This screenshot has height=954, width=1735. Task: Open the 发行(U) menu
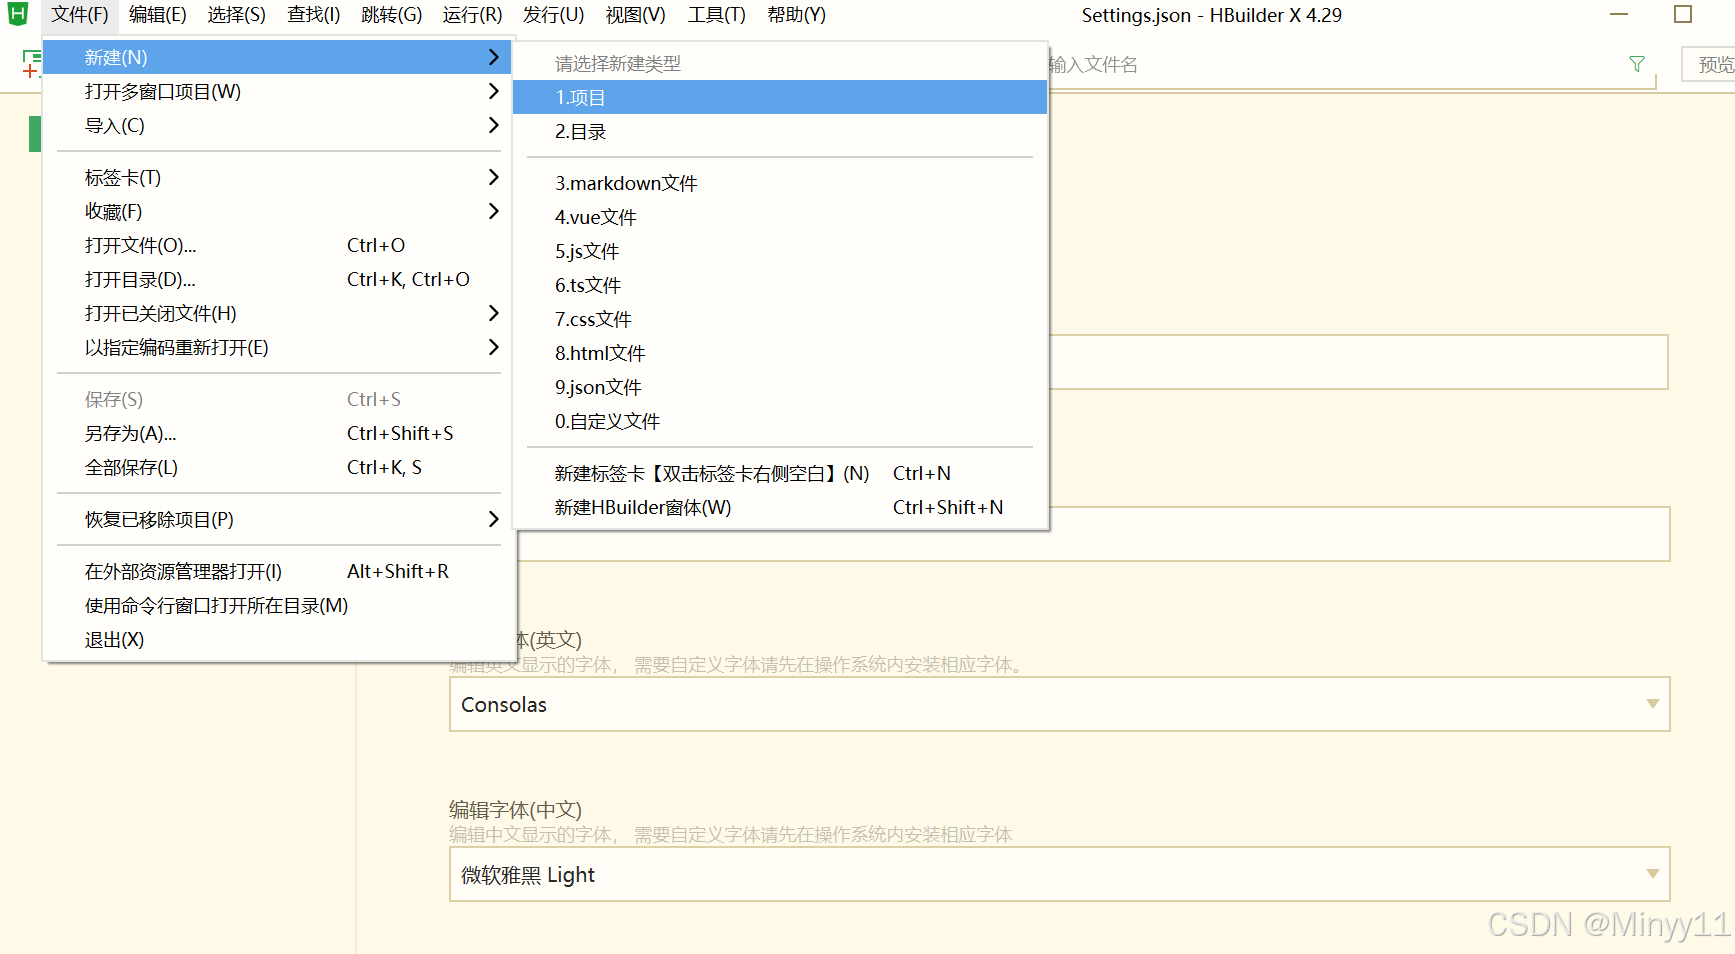pyautogui.click(x=554, y=15)
